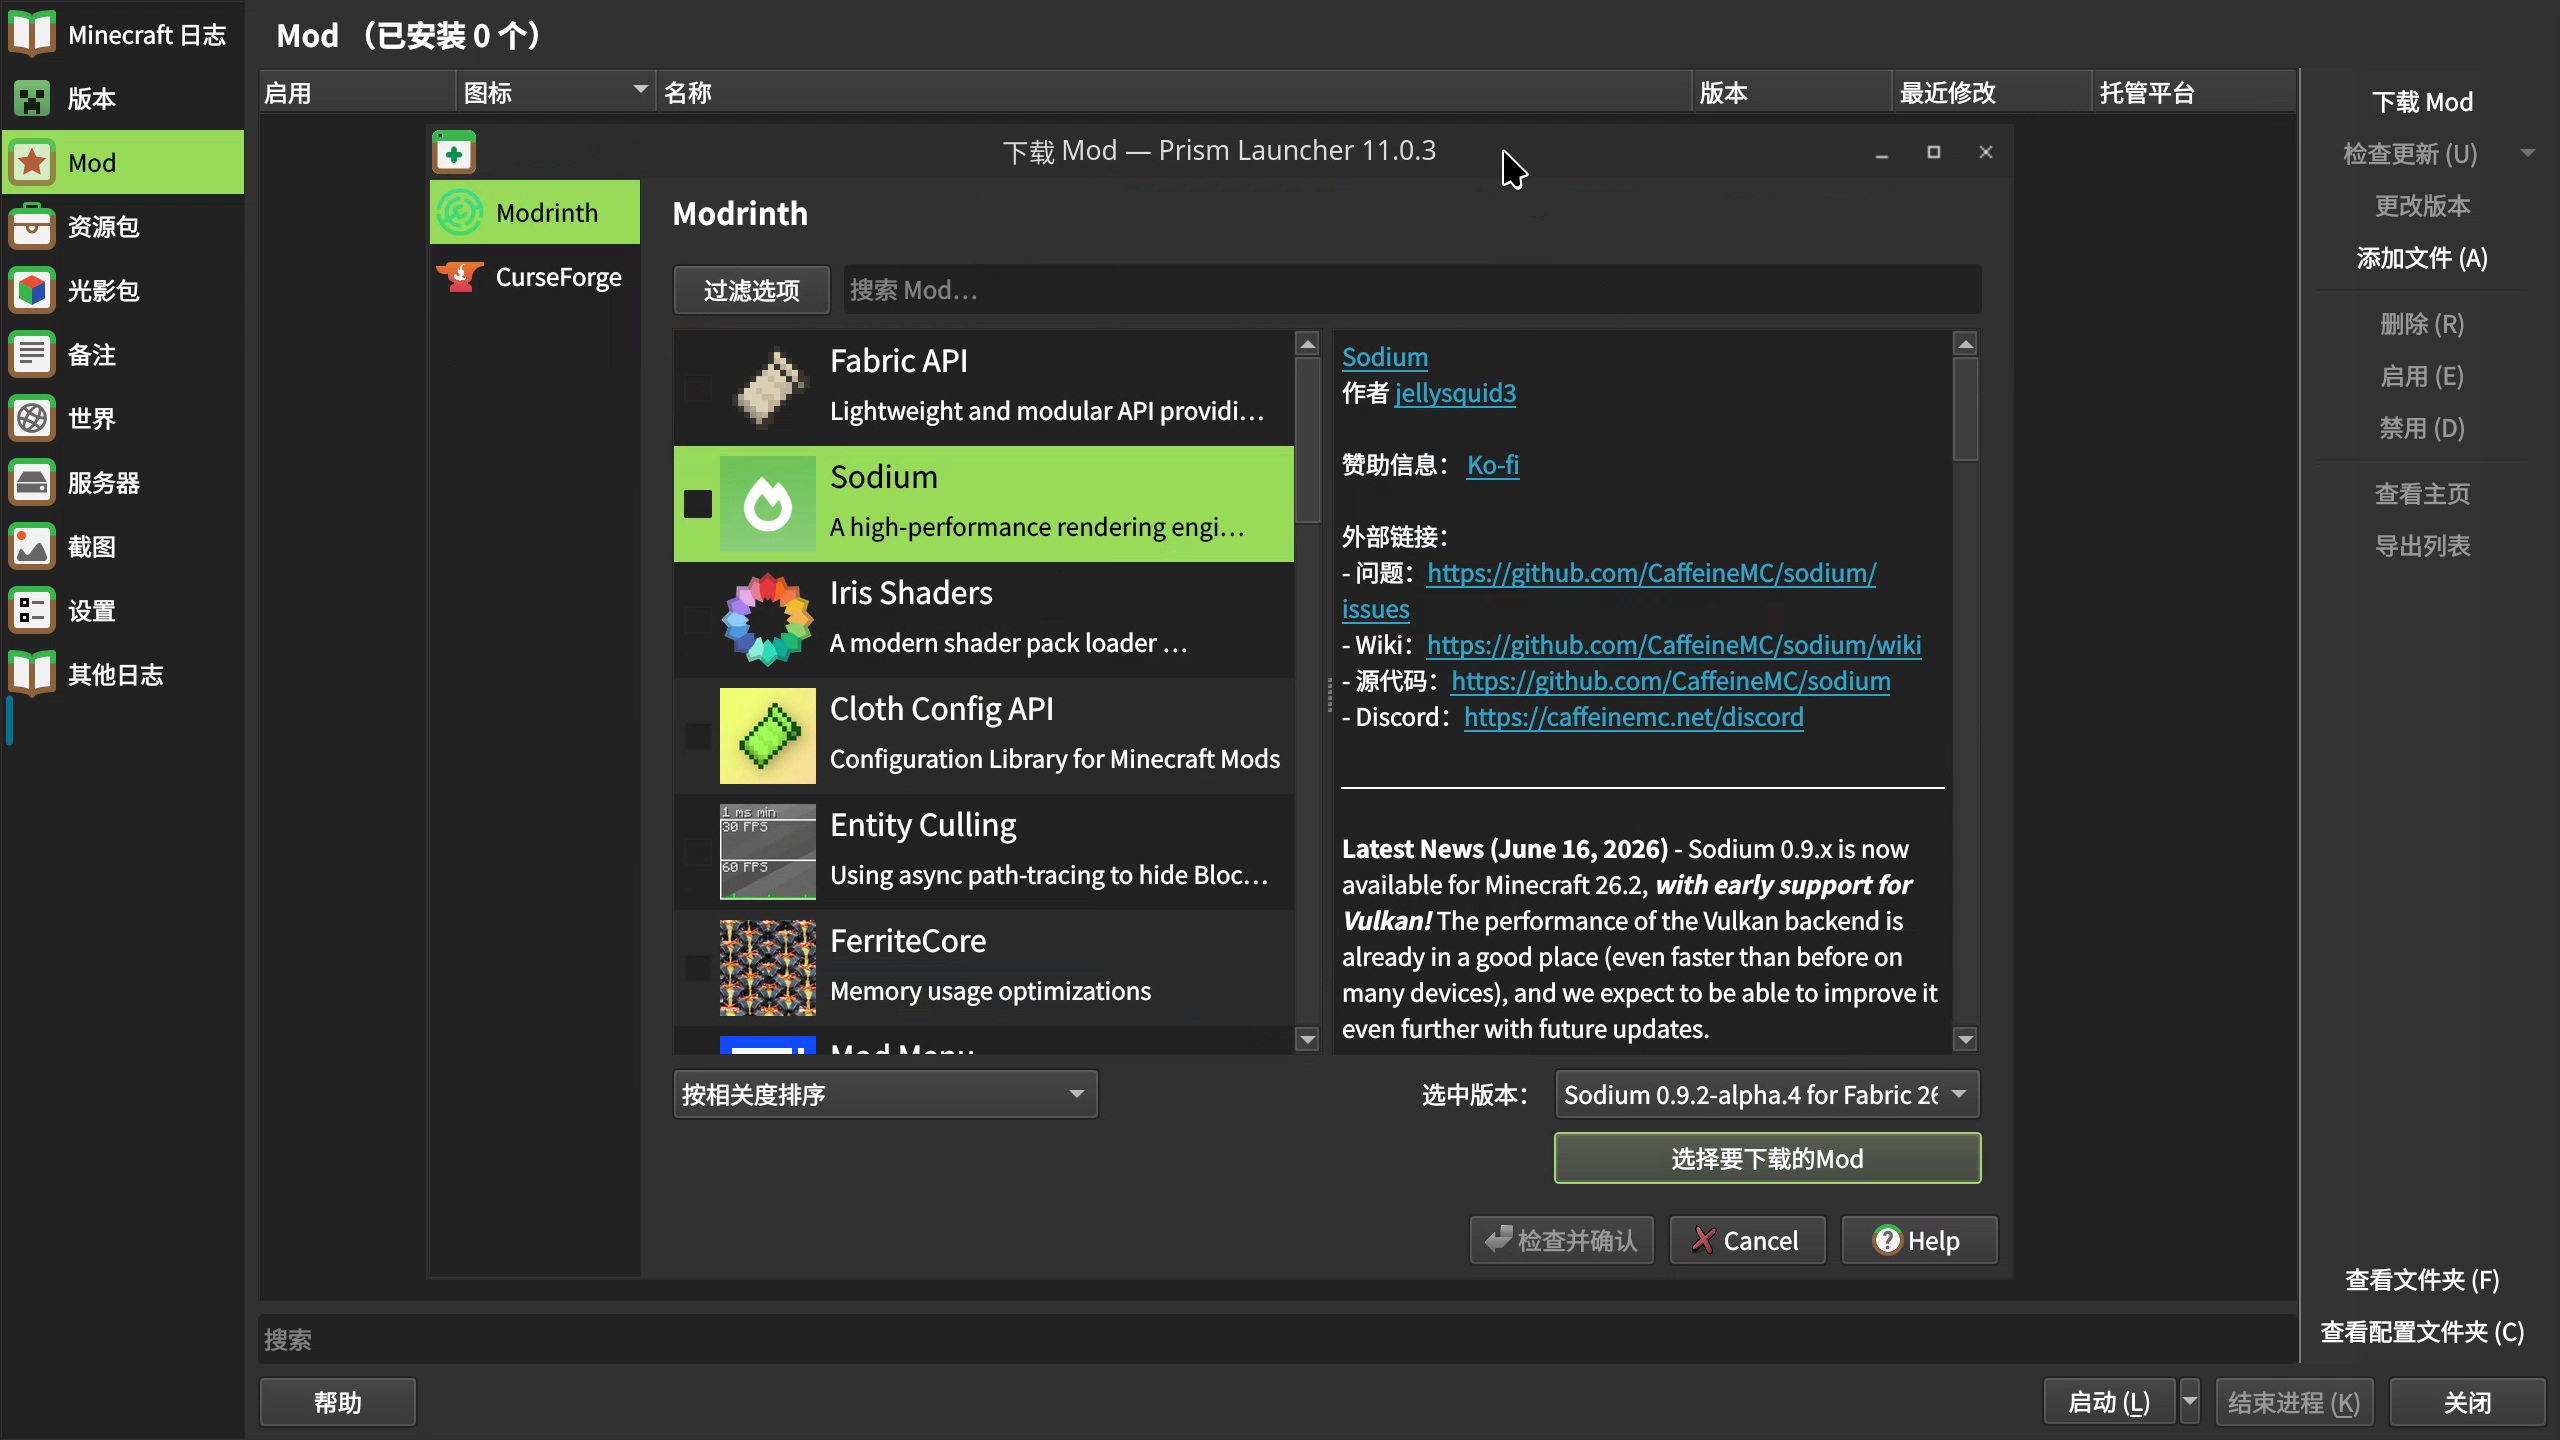Select the CurseForge tab
The image size is (2560, 1440).
tap(535, 276)
